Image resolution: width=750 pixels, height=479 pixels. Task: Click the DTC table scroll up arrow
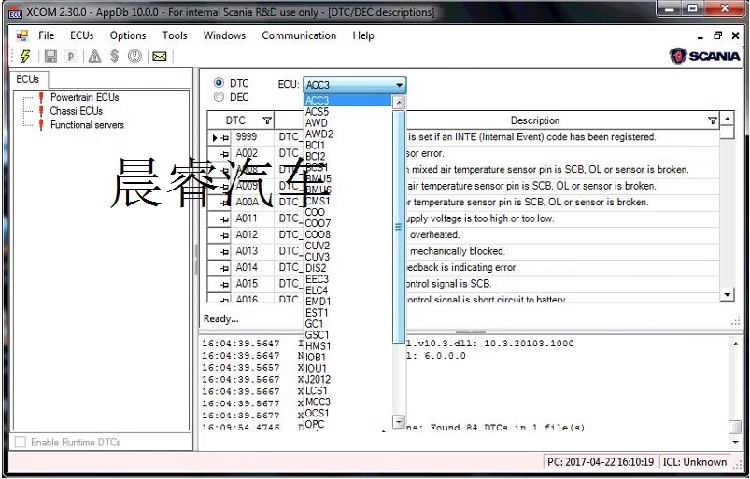pos(727,118)
